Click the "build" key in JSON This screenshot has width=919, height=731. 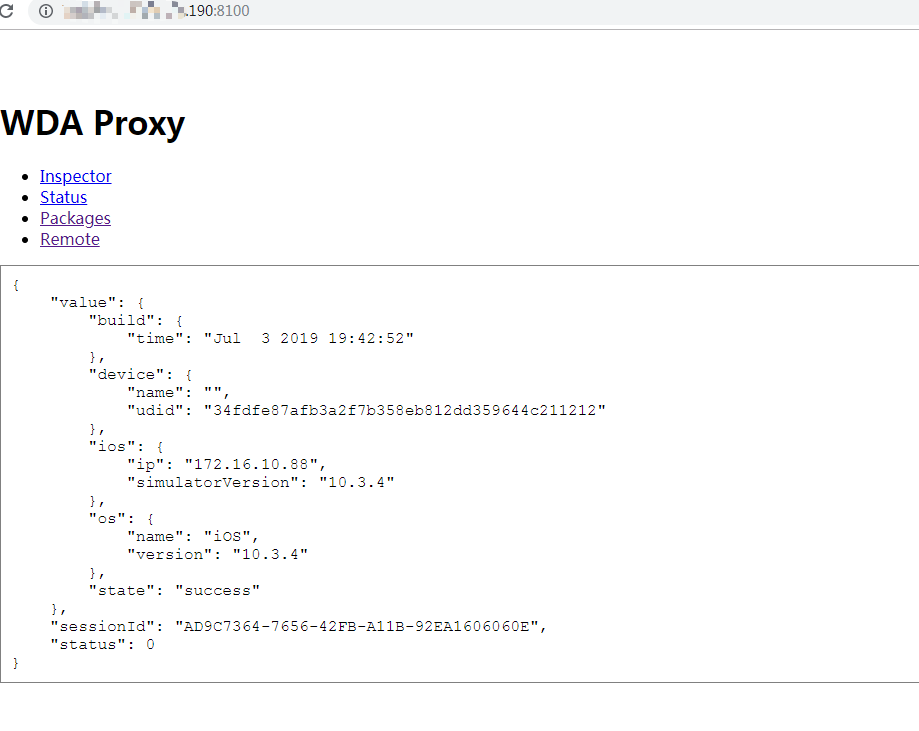122,320
